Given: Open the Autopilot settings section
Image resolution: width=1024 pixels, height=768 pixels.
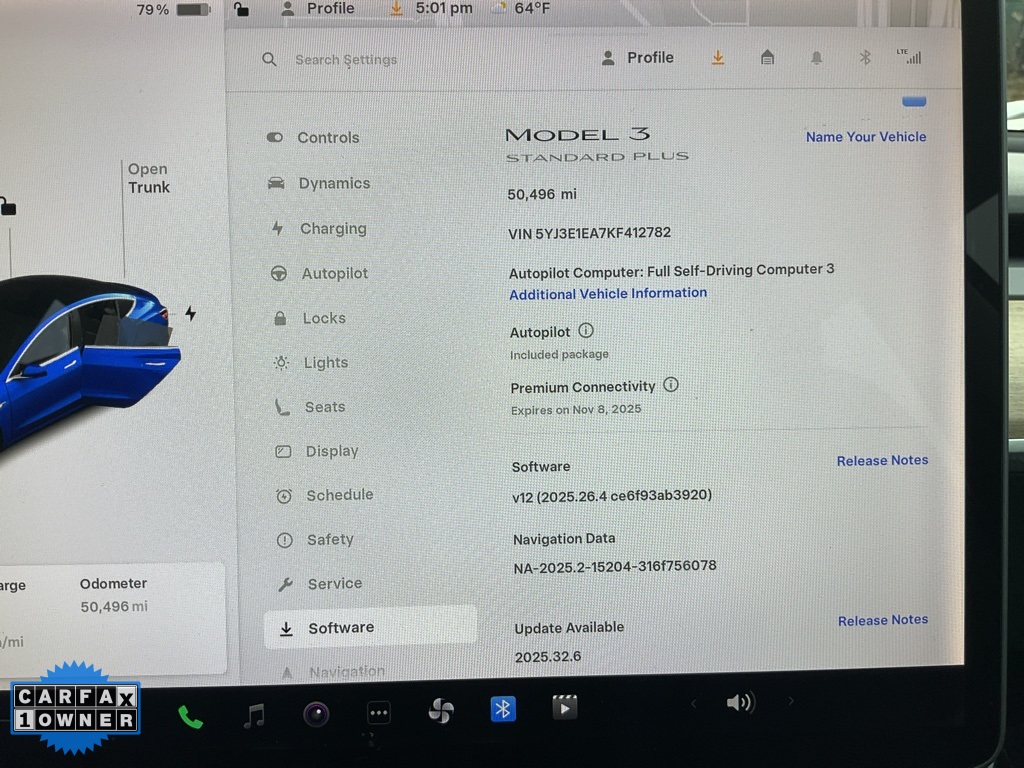Looking at the screenshot, I should (334, 274).
